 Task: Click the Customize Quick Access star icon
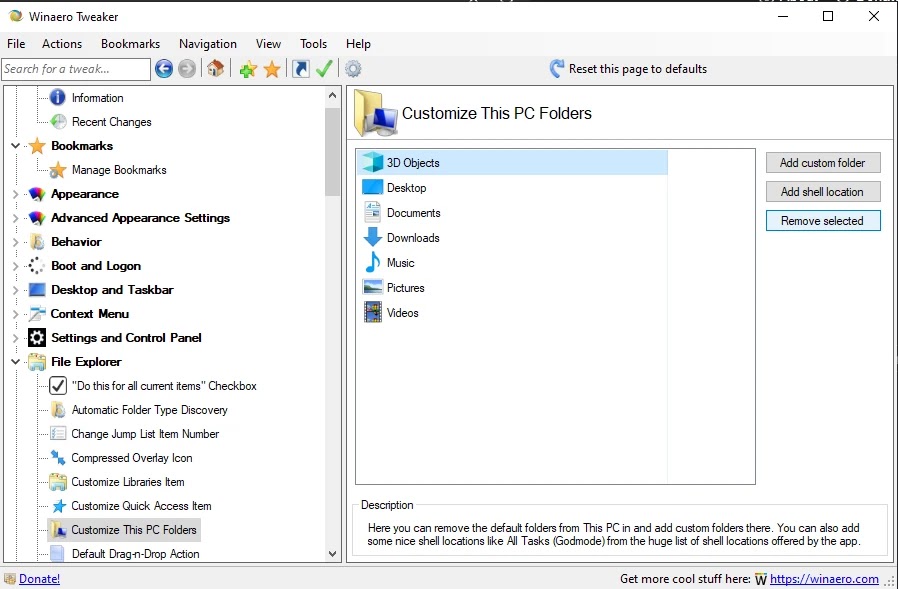pos(58,506)
